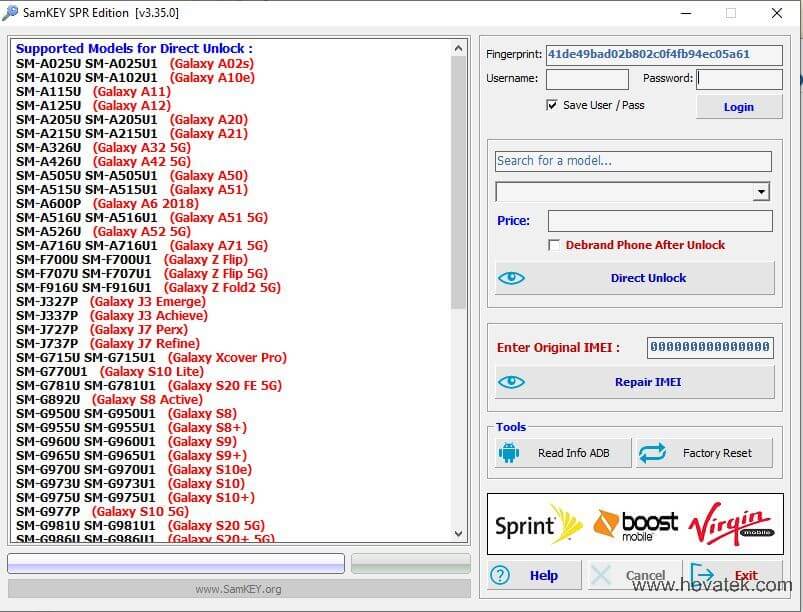Click the Exit button
The height and width of the screenshot is (612, 803).
click(x=735, y=575)
